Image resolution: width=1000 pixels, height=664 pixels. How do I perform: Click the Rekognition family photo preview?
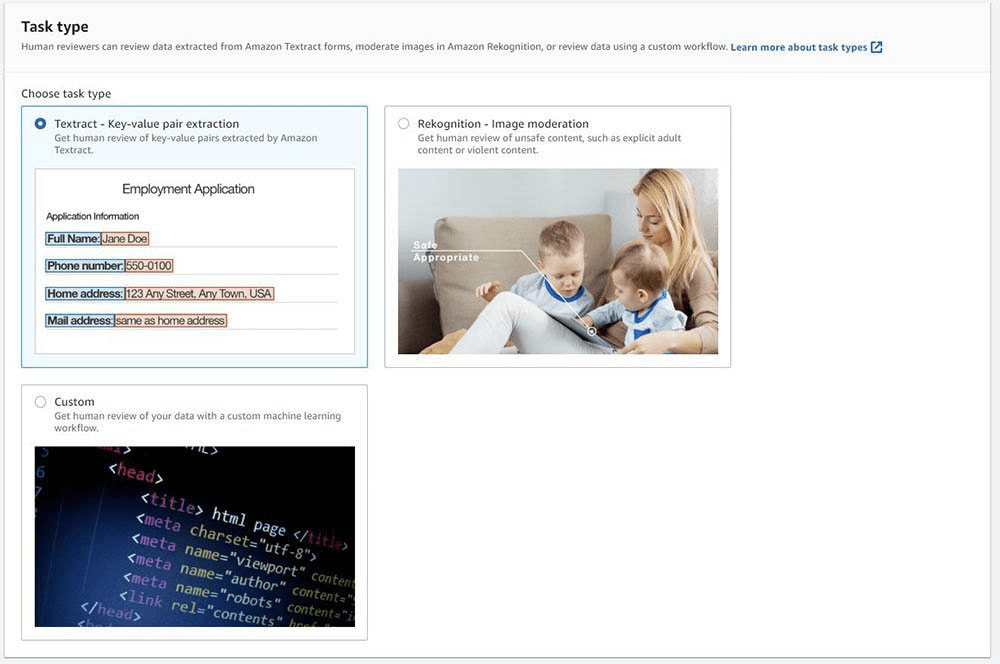[x=558, y=261]
